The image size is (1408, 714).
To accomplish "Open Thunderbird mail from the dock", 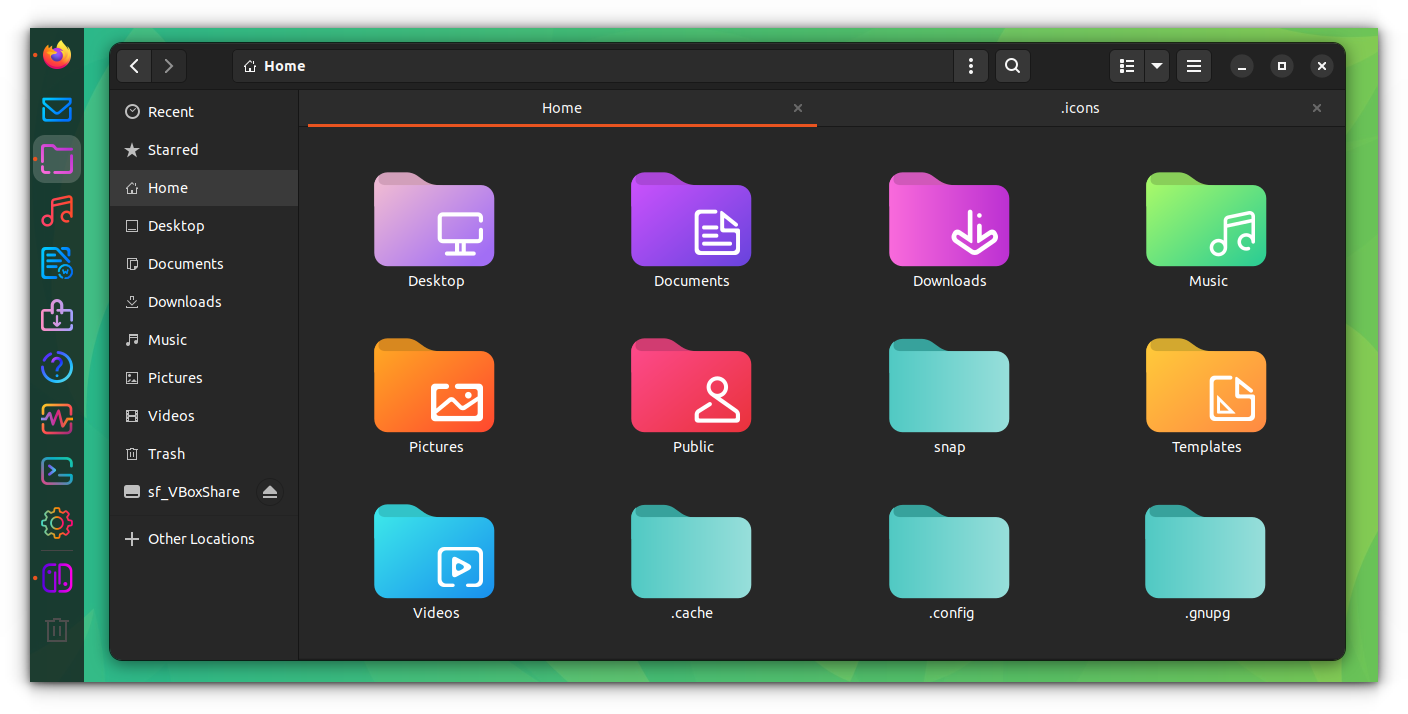I will (56, 110).
